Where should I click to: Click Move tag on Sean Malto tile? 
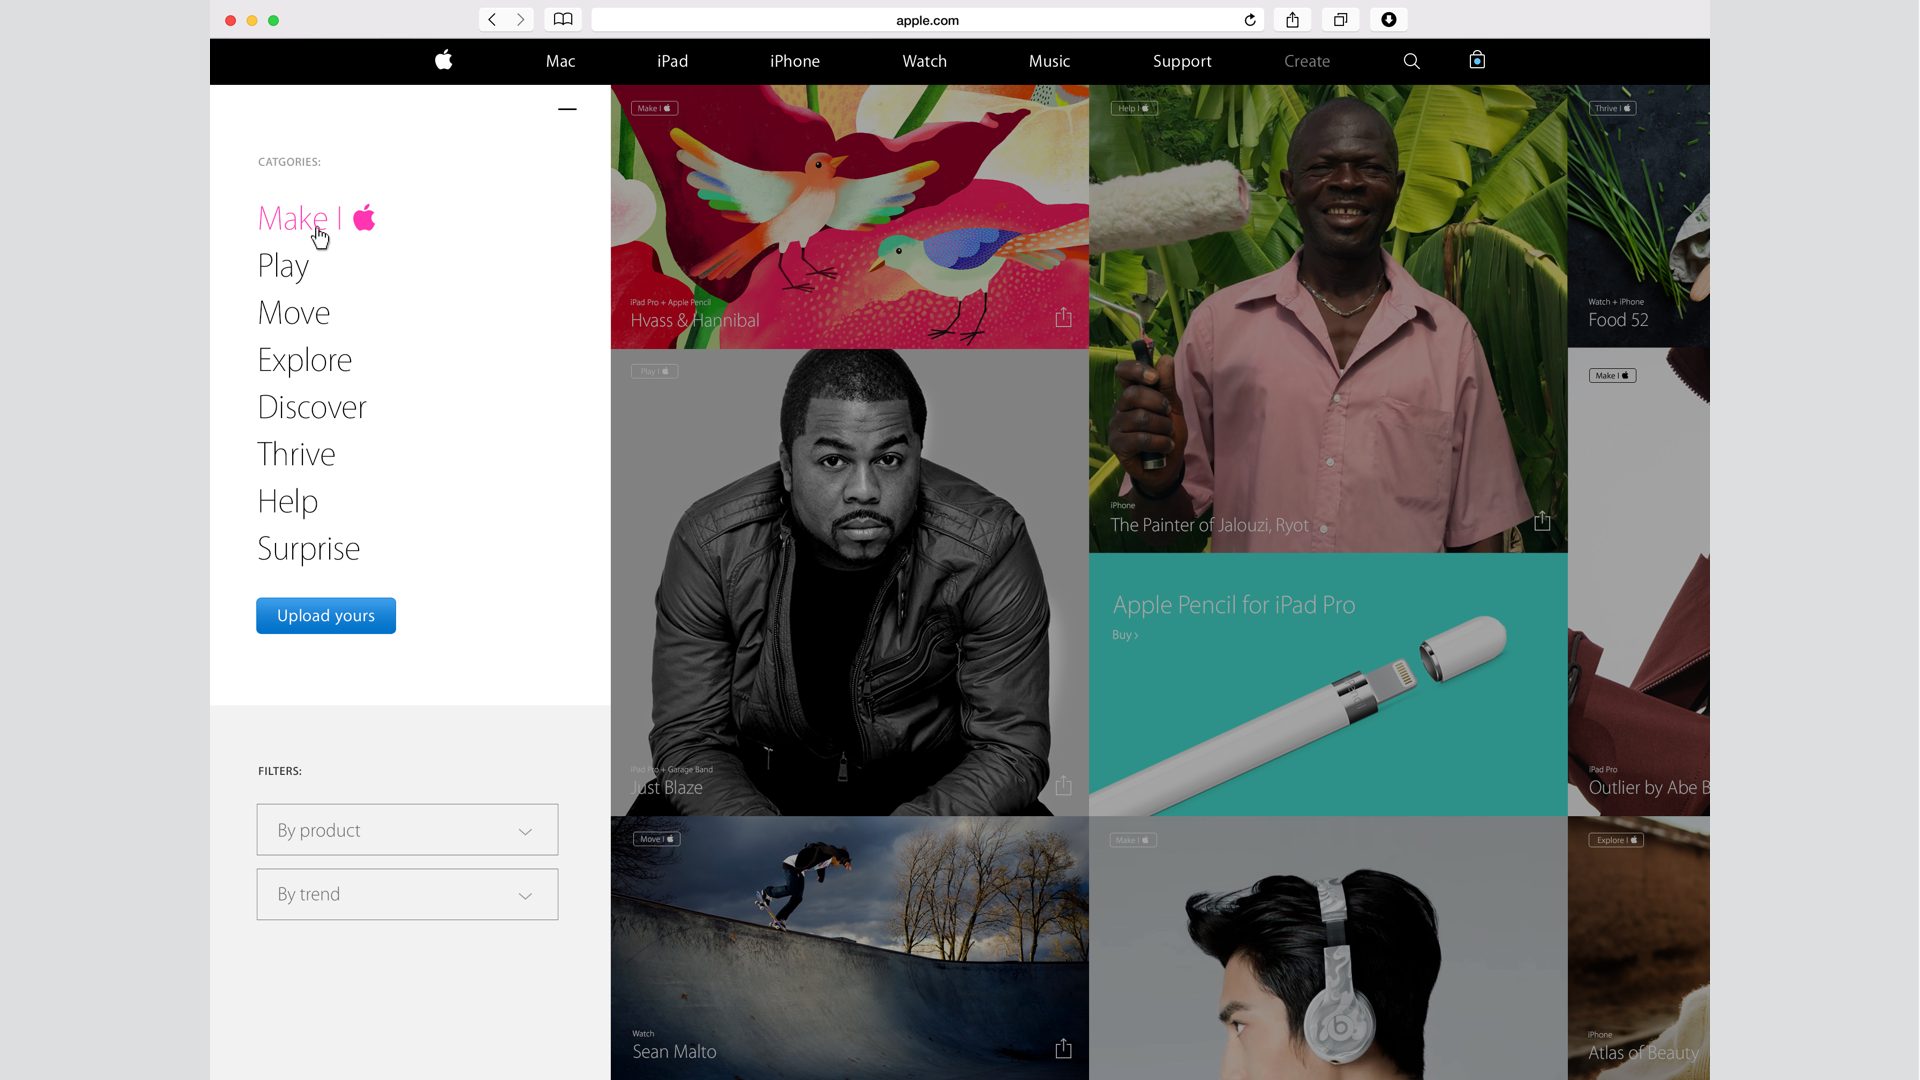click(x=657, y=839)
